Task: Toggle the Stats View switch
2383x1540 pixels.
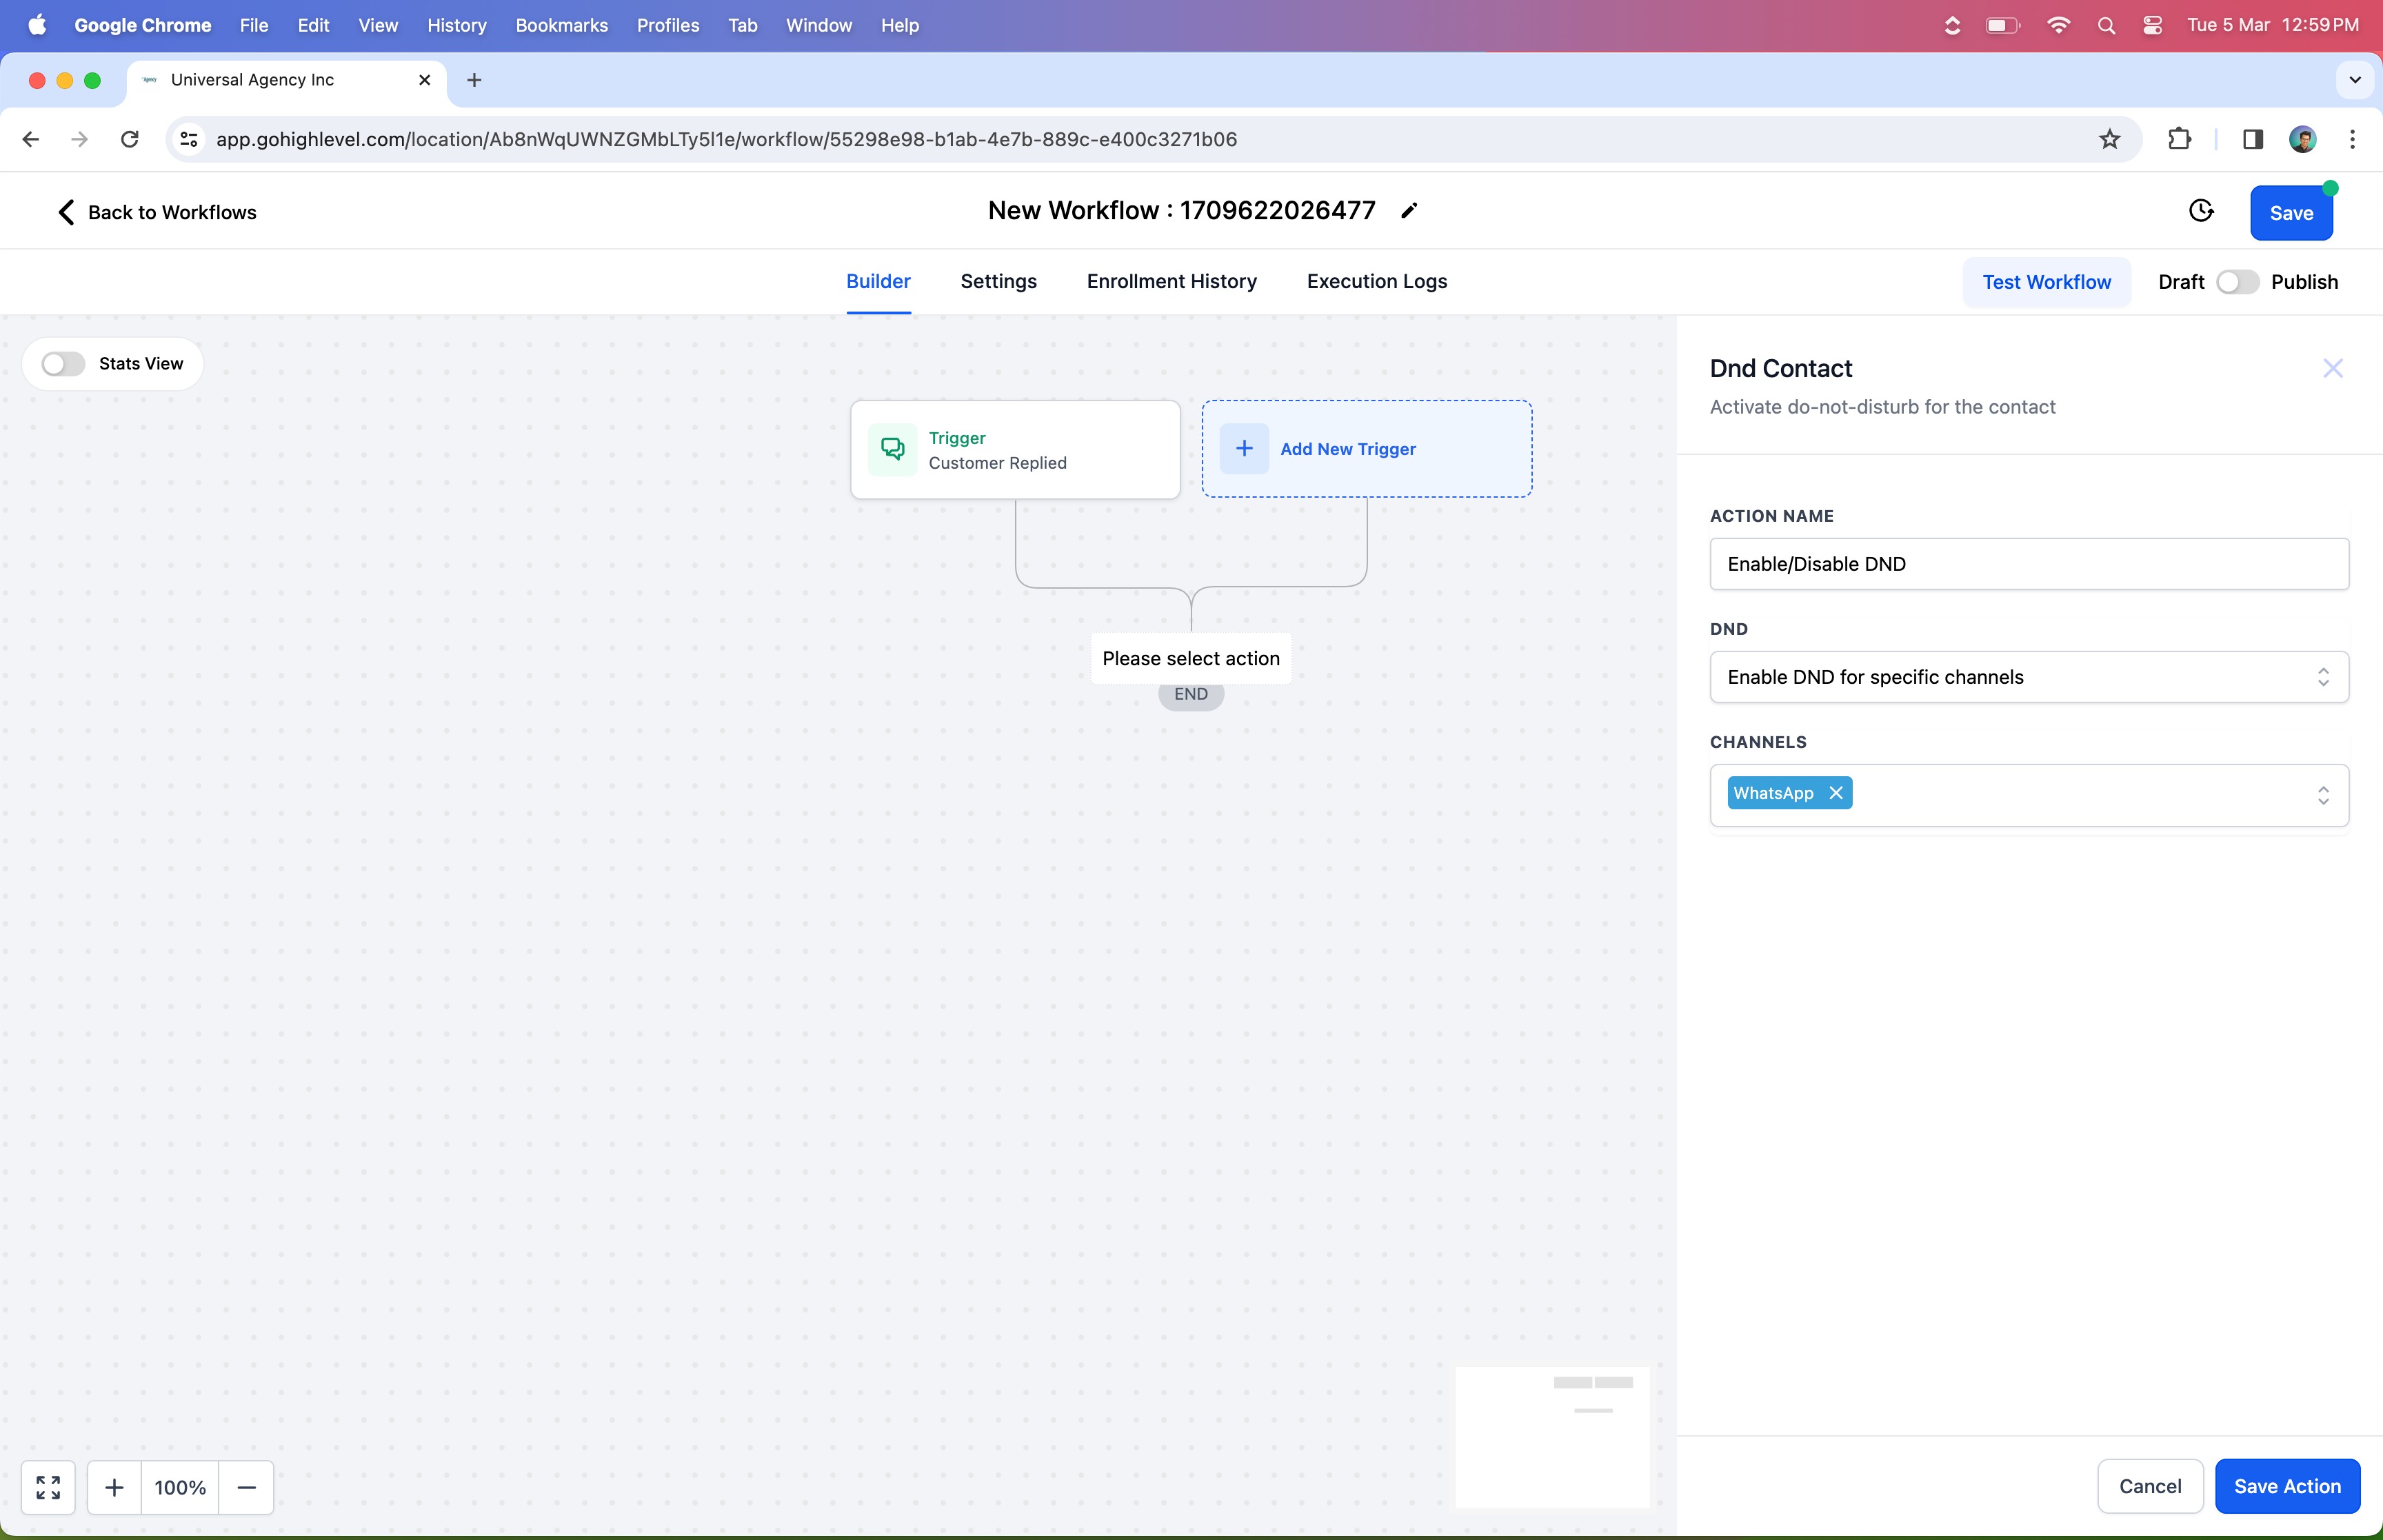Action: 63,364
